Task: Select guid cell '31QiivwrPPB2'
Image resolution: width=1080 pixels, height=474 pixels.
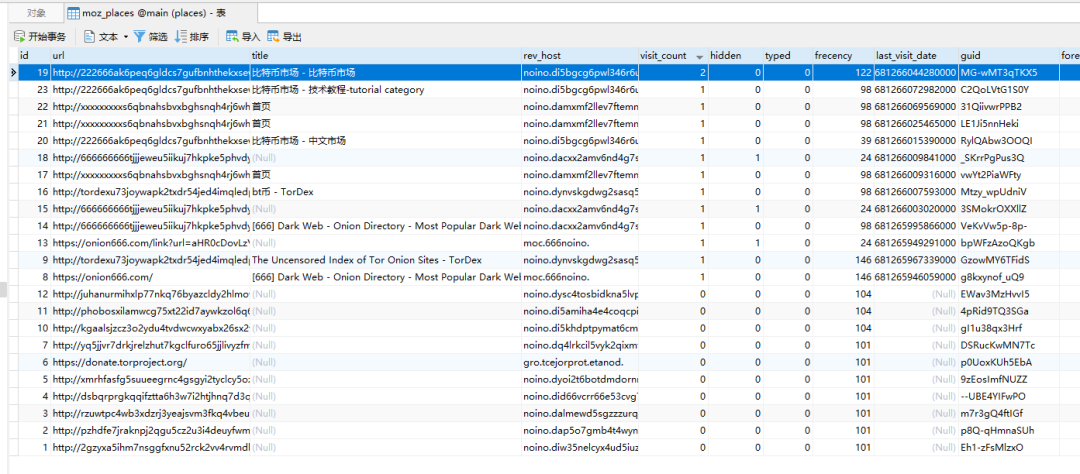Action: pyautogui.click(x=1008, y=107)
